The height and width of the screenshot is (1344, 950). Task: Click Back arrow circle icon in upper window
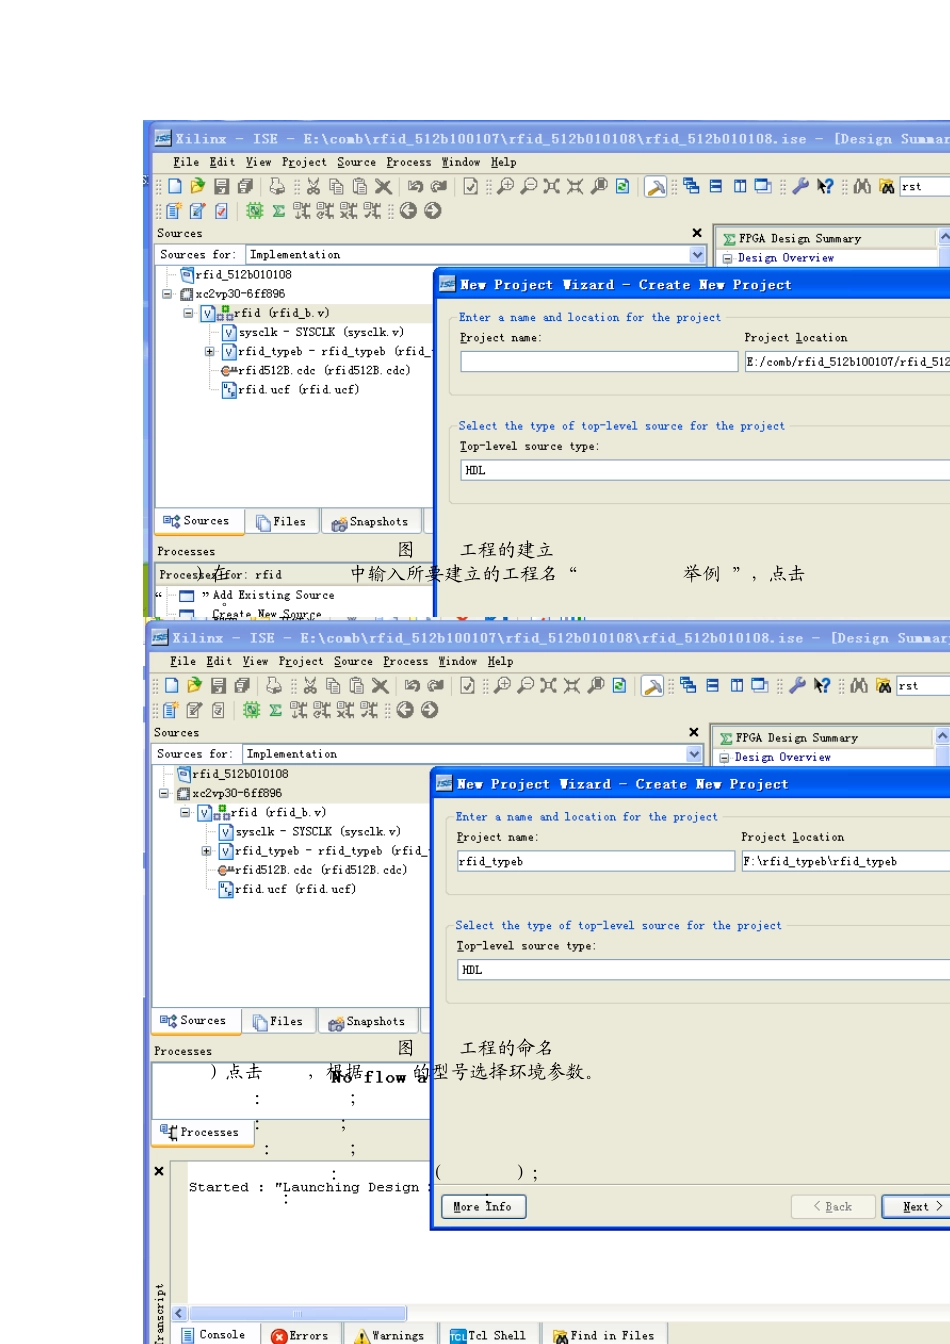[x=408, y=211]
